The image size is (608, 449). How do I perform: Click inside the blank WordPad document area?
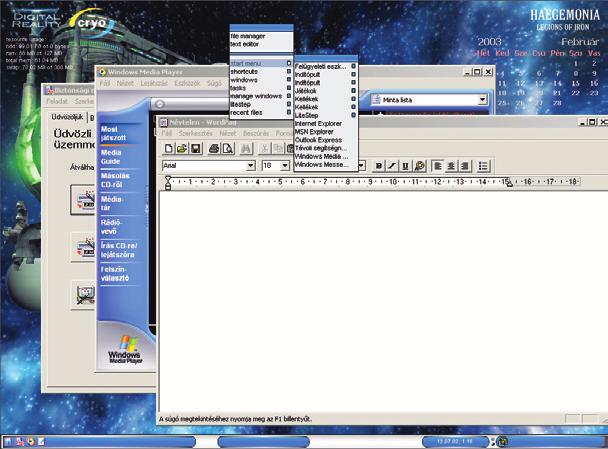click(x=382, y=302)
